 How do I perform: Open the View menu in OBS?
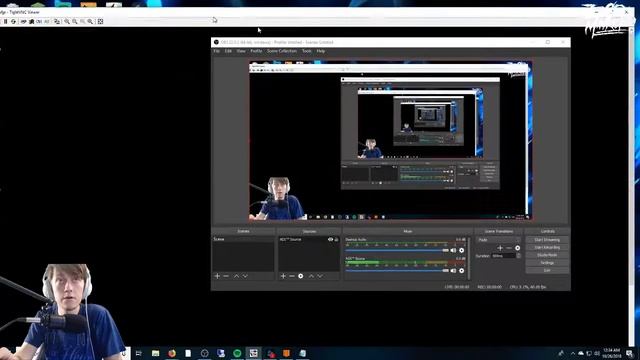click(x=241, y=51)
